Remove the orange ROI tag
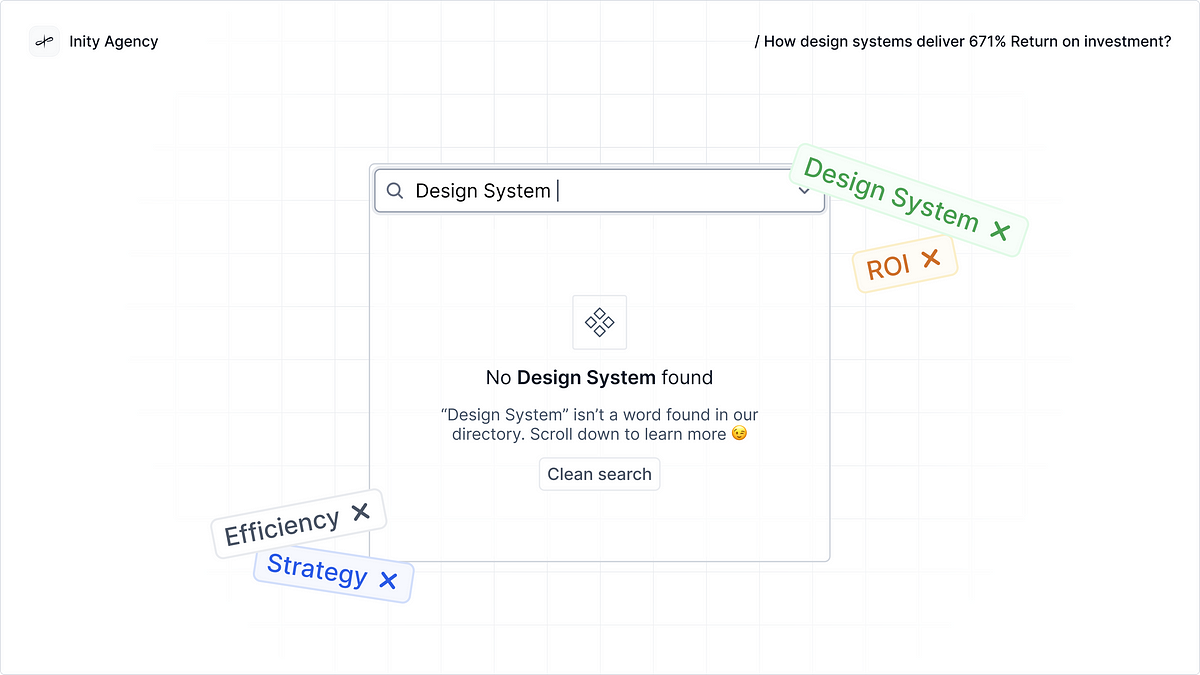 click(x=932, y=258)
